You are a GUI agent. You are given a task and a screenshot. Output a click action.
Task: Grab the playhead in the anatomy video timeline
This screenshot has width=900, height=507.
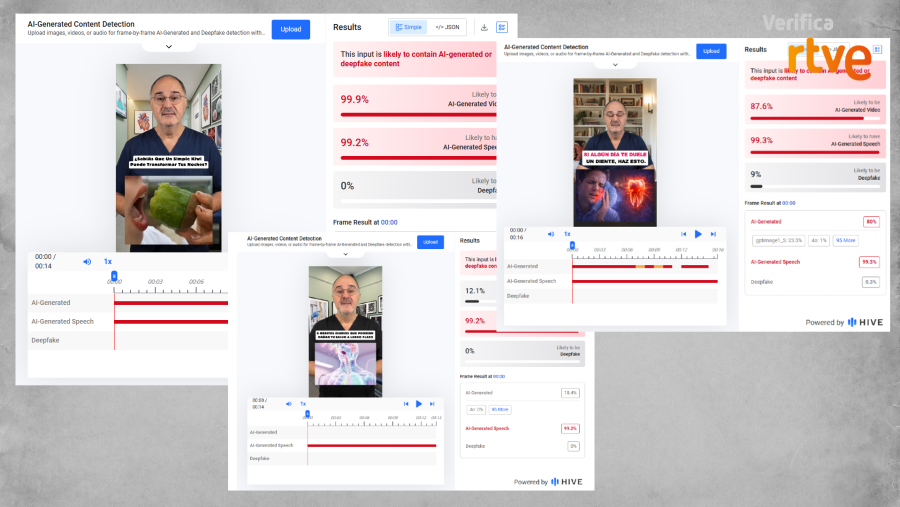coord(308,414)
